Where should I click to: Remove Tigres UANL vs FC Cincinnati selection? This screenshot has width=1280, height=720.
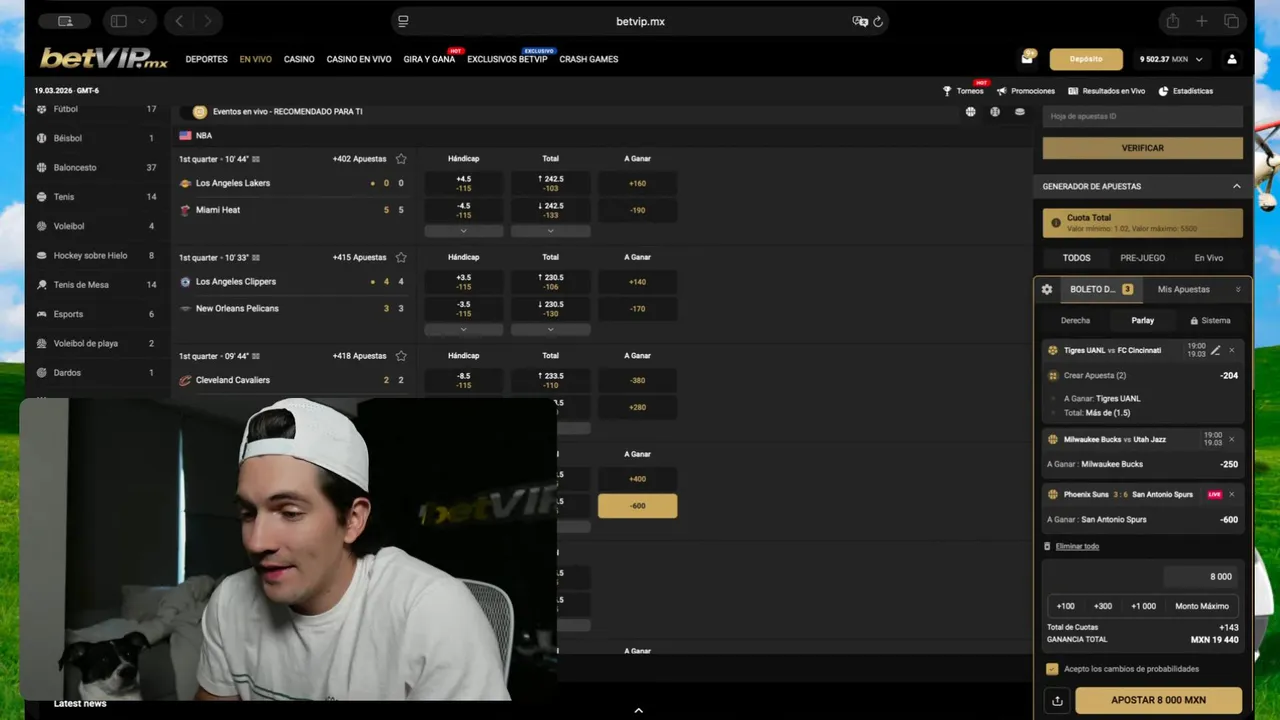tap(1231, 350)
